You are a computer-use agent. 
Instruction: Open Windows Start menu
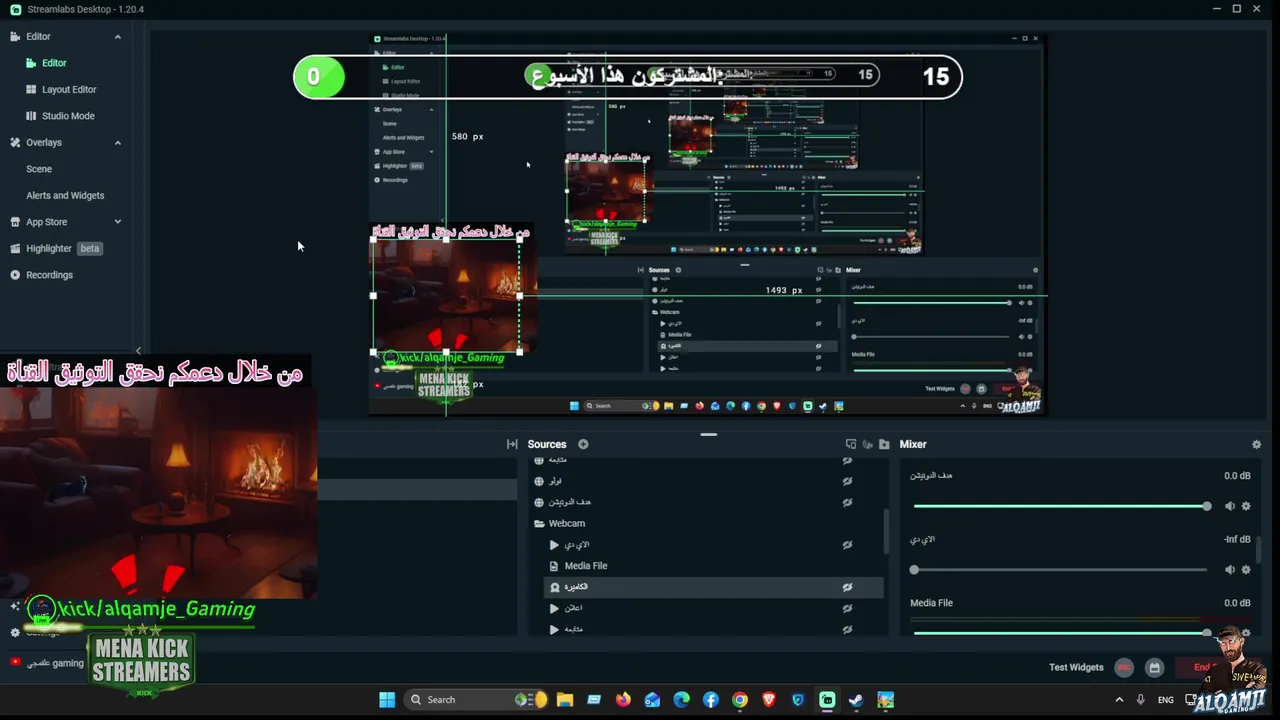(387, 699)
